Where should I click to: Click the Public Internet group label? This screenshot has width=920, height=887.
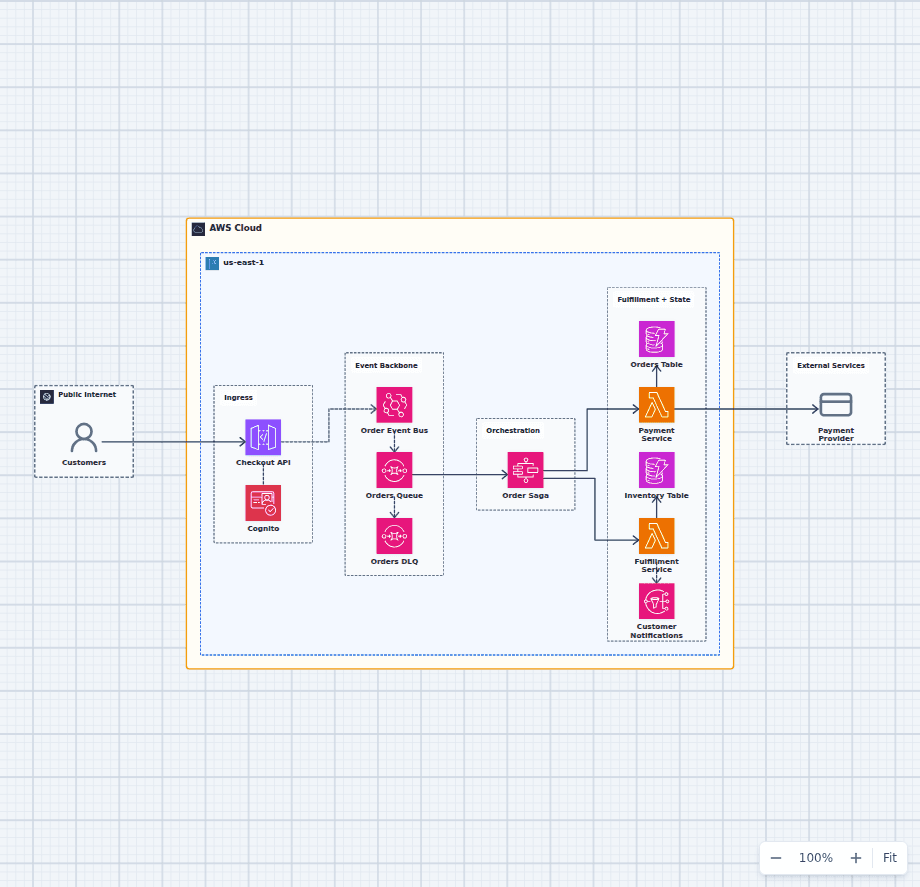tap(87, 394)
